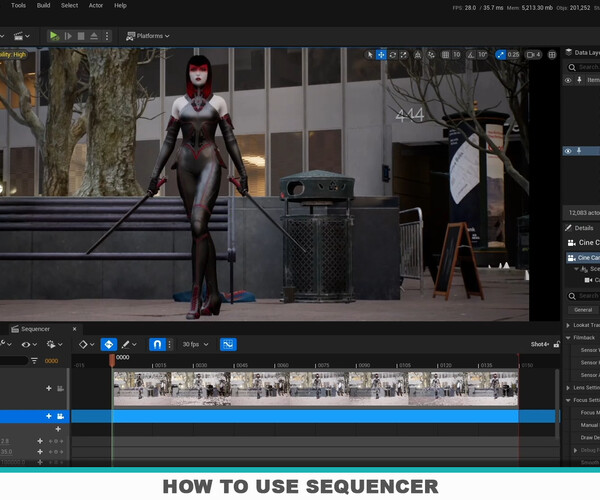
Task: Start Play in Editor with green play button
Action: pyautogui.click(x=54, y=36)
